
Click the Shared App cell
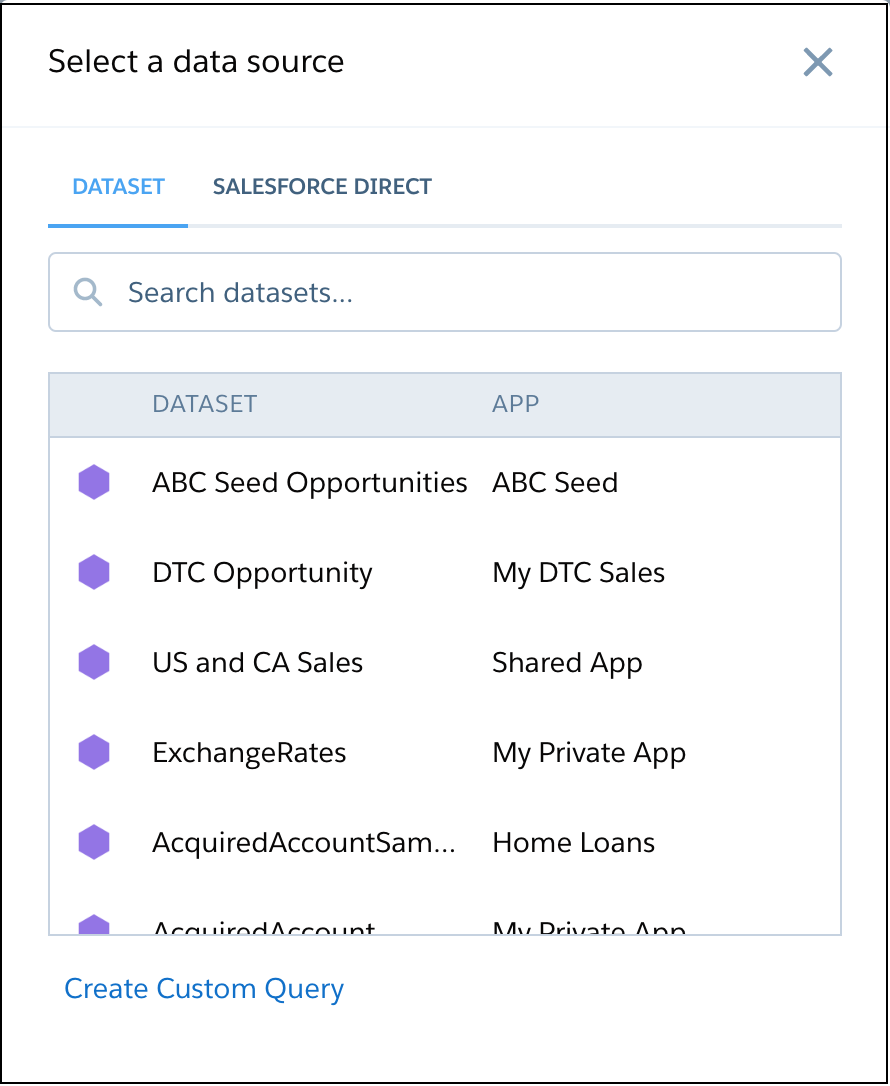567,664
